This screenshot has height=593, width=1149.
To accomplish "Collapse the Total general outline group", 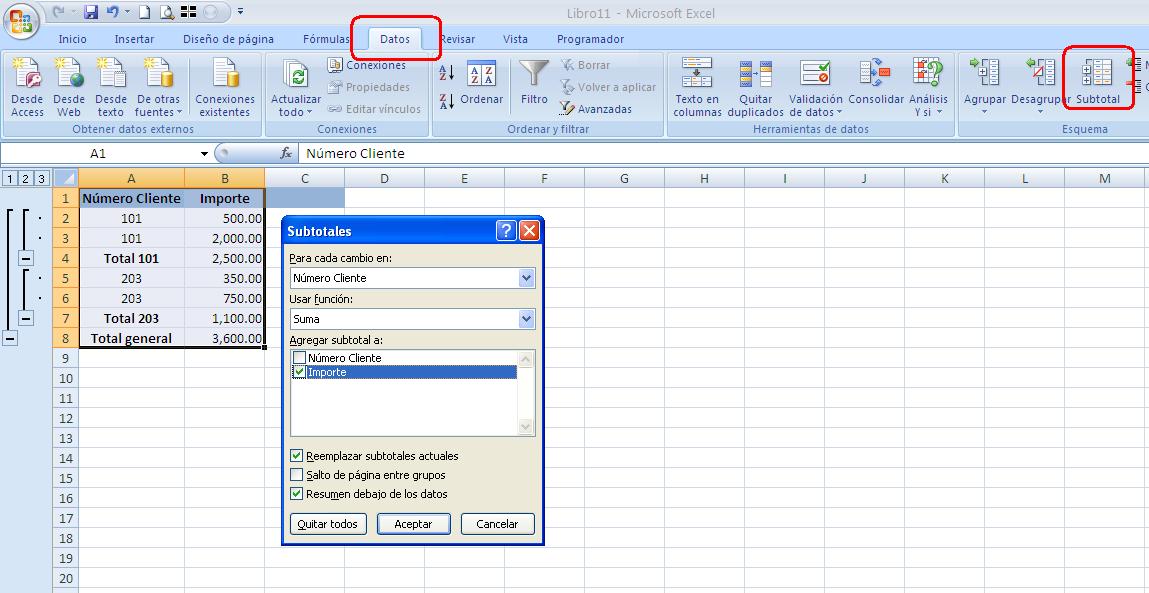I will (10, 339).
